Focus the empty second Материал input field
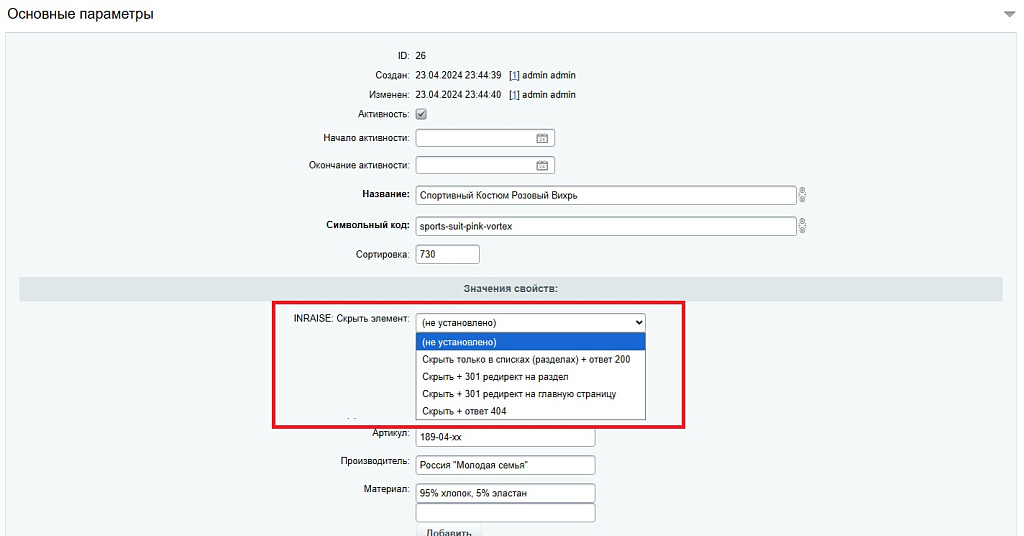Screen dimensions: 1024x536 [x=505, y=512]
